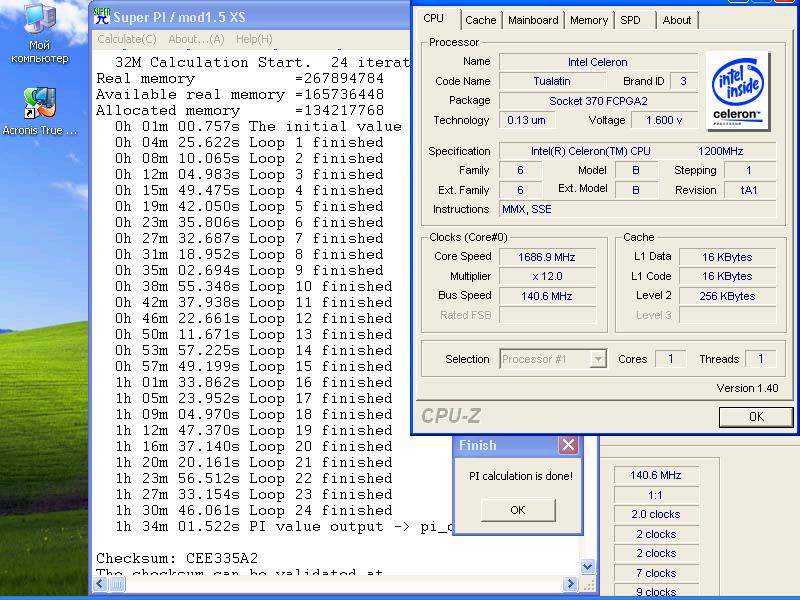
Task: Click the Available real memory =165736448 line
Action: (240, 94)
